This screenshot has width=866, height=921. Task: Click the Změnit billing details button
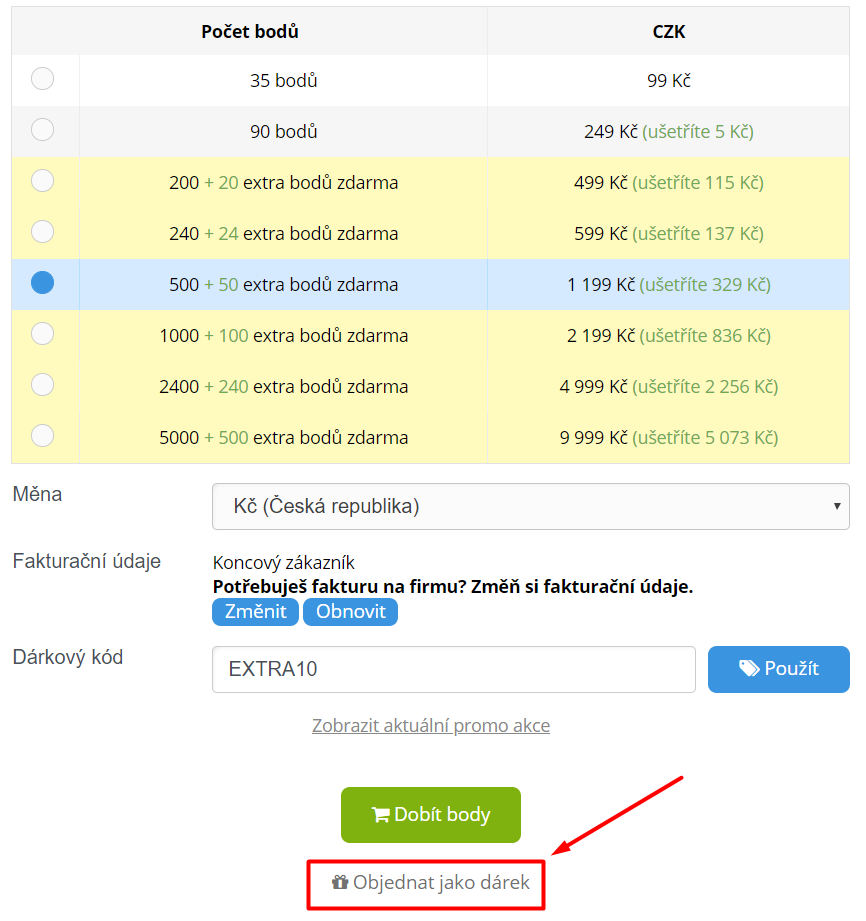(x=256, y=612)
